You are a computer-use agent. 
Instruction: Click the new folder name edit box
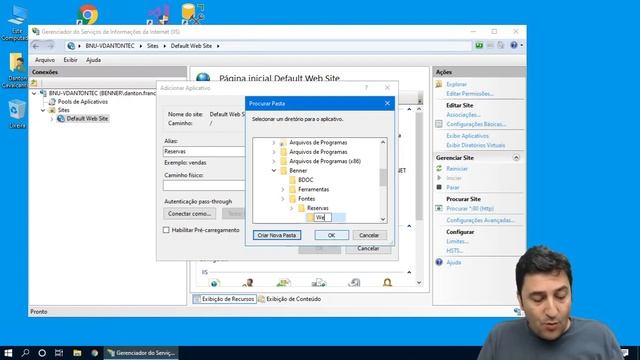tap(323, 218)
